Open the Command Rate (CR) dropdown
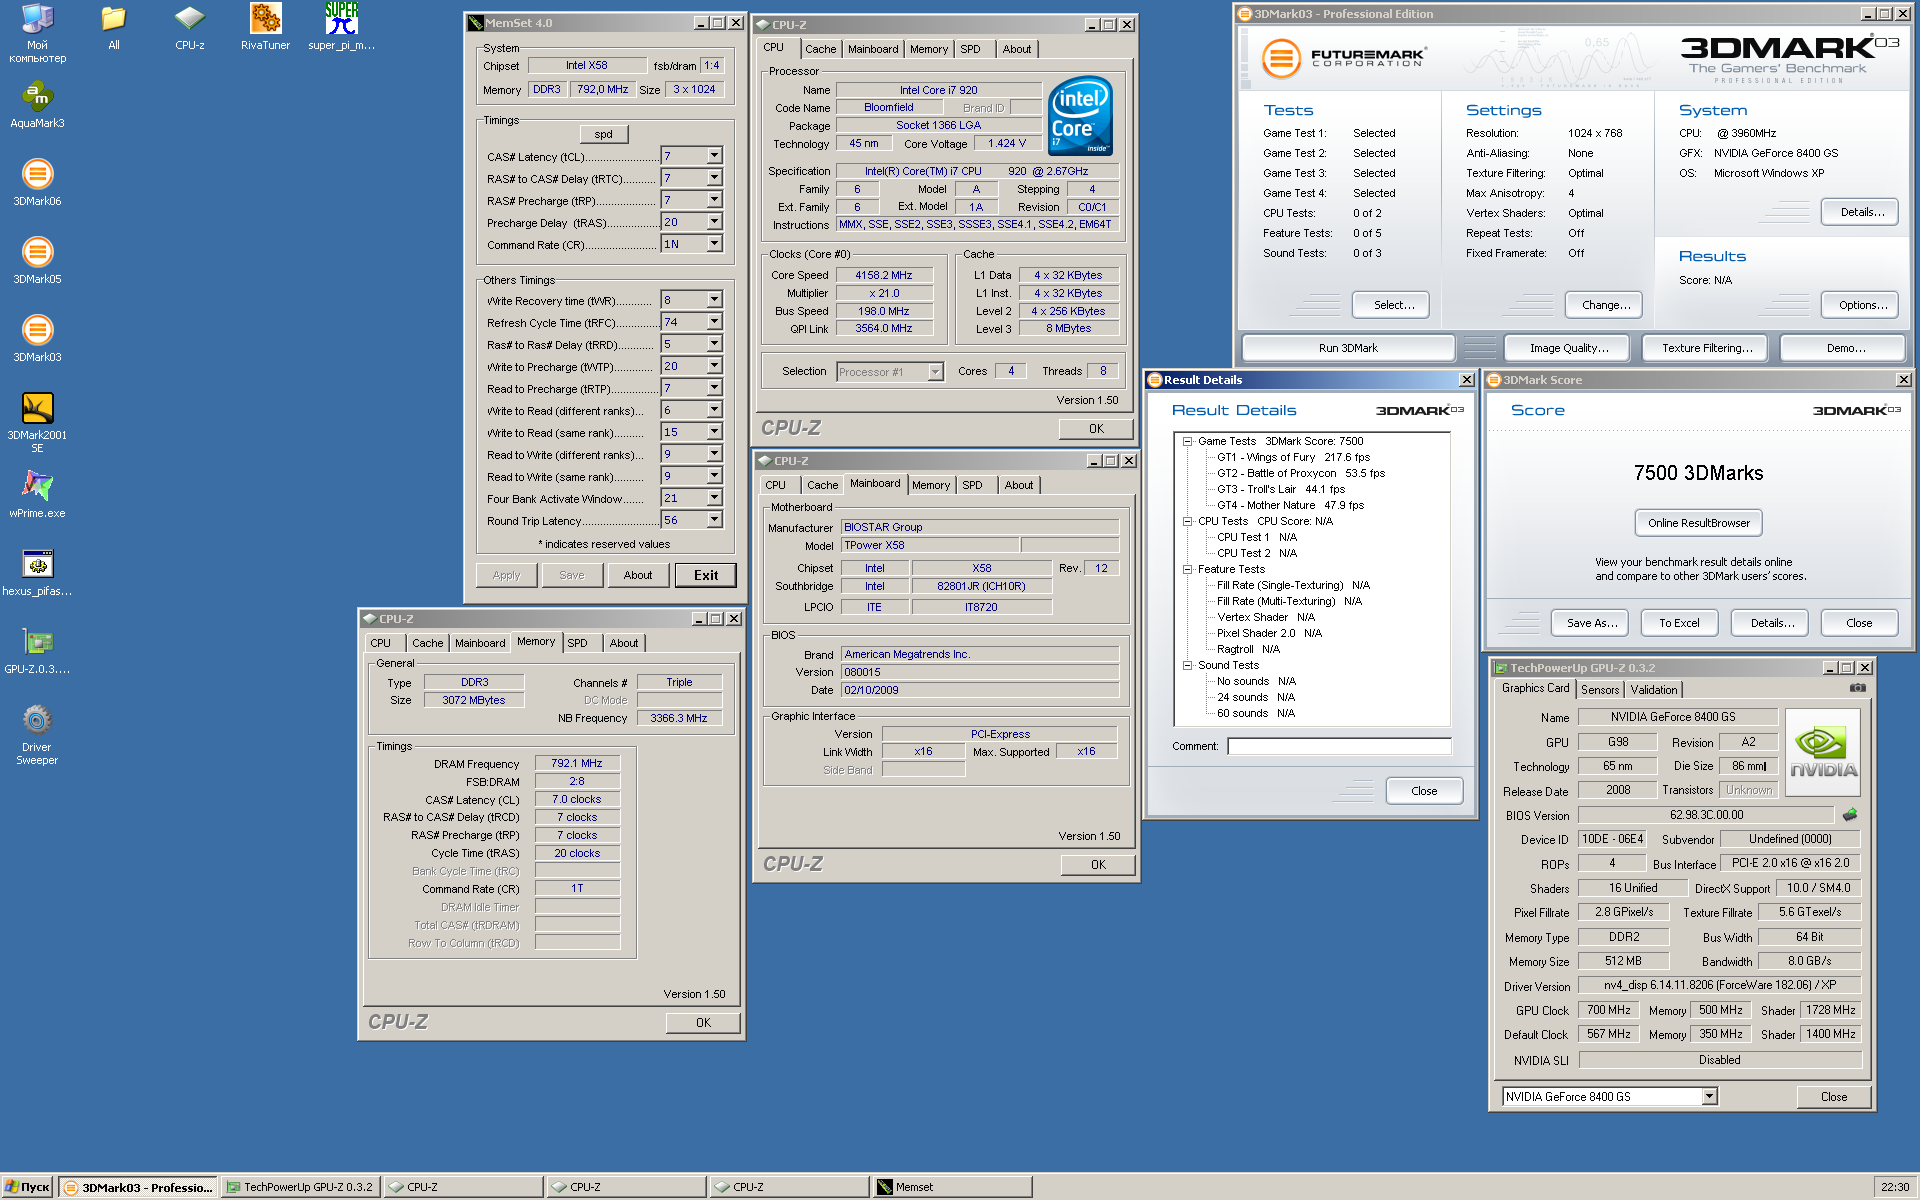The width and height of the screenshot is (1920, 1200). coord(714,244)
